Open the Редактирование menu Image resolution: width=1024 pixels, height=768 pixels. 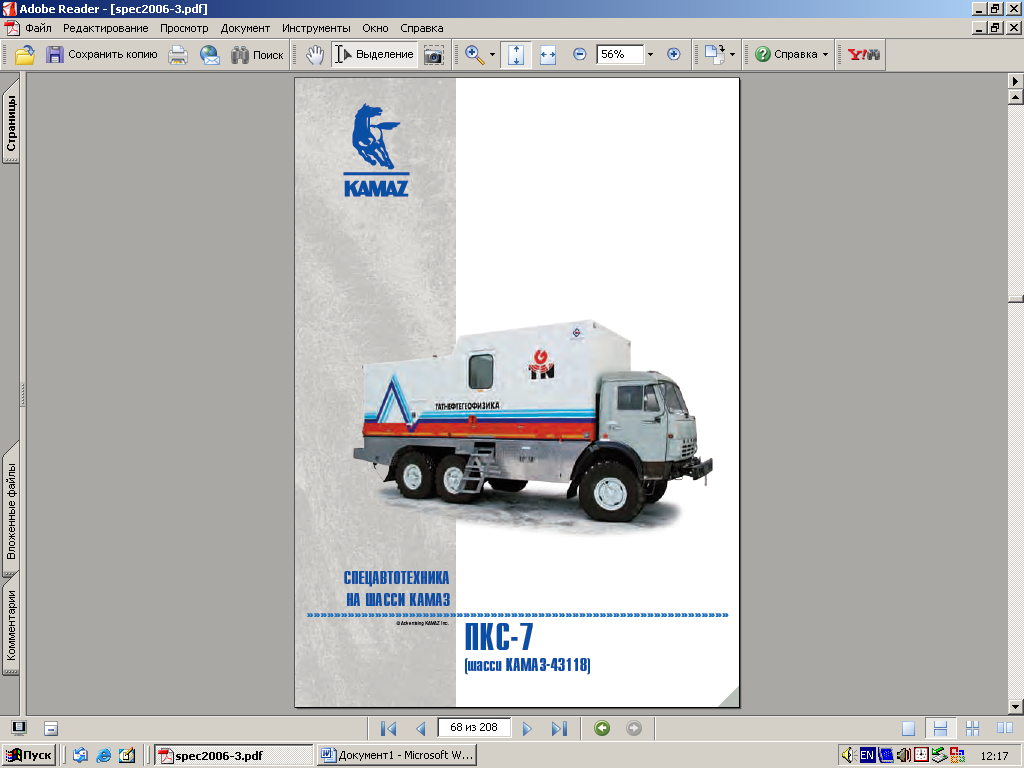pyautogui.click(x=106, y=28)
